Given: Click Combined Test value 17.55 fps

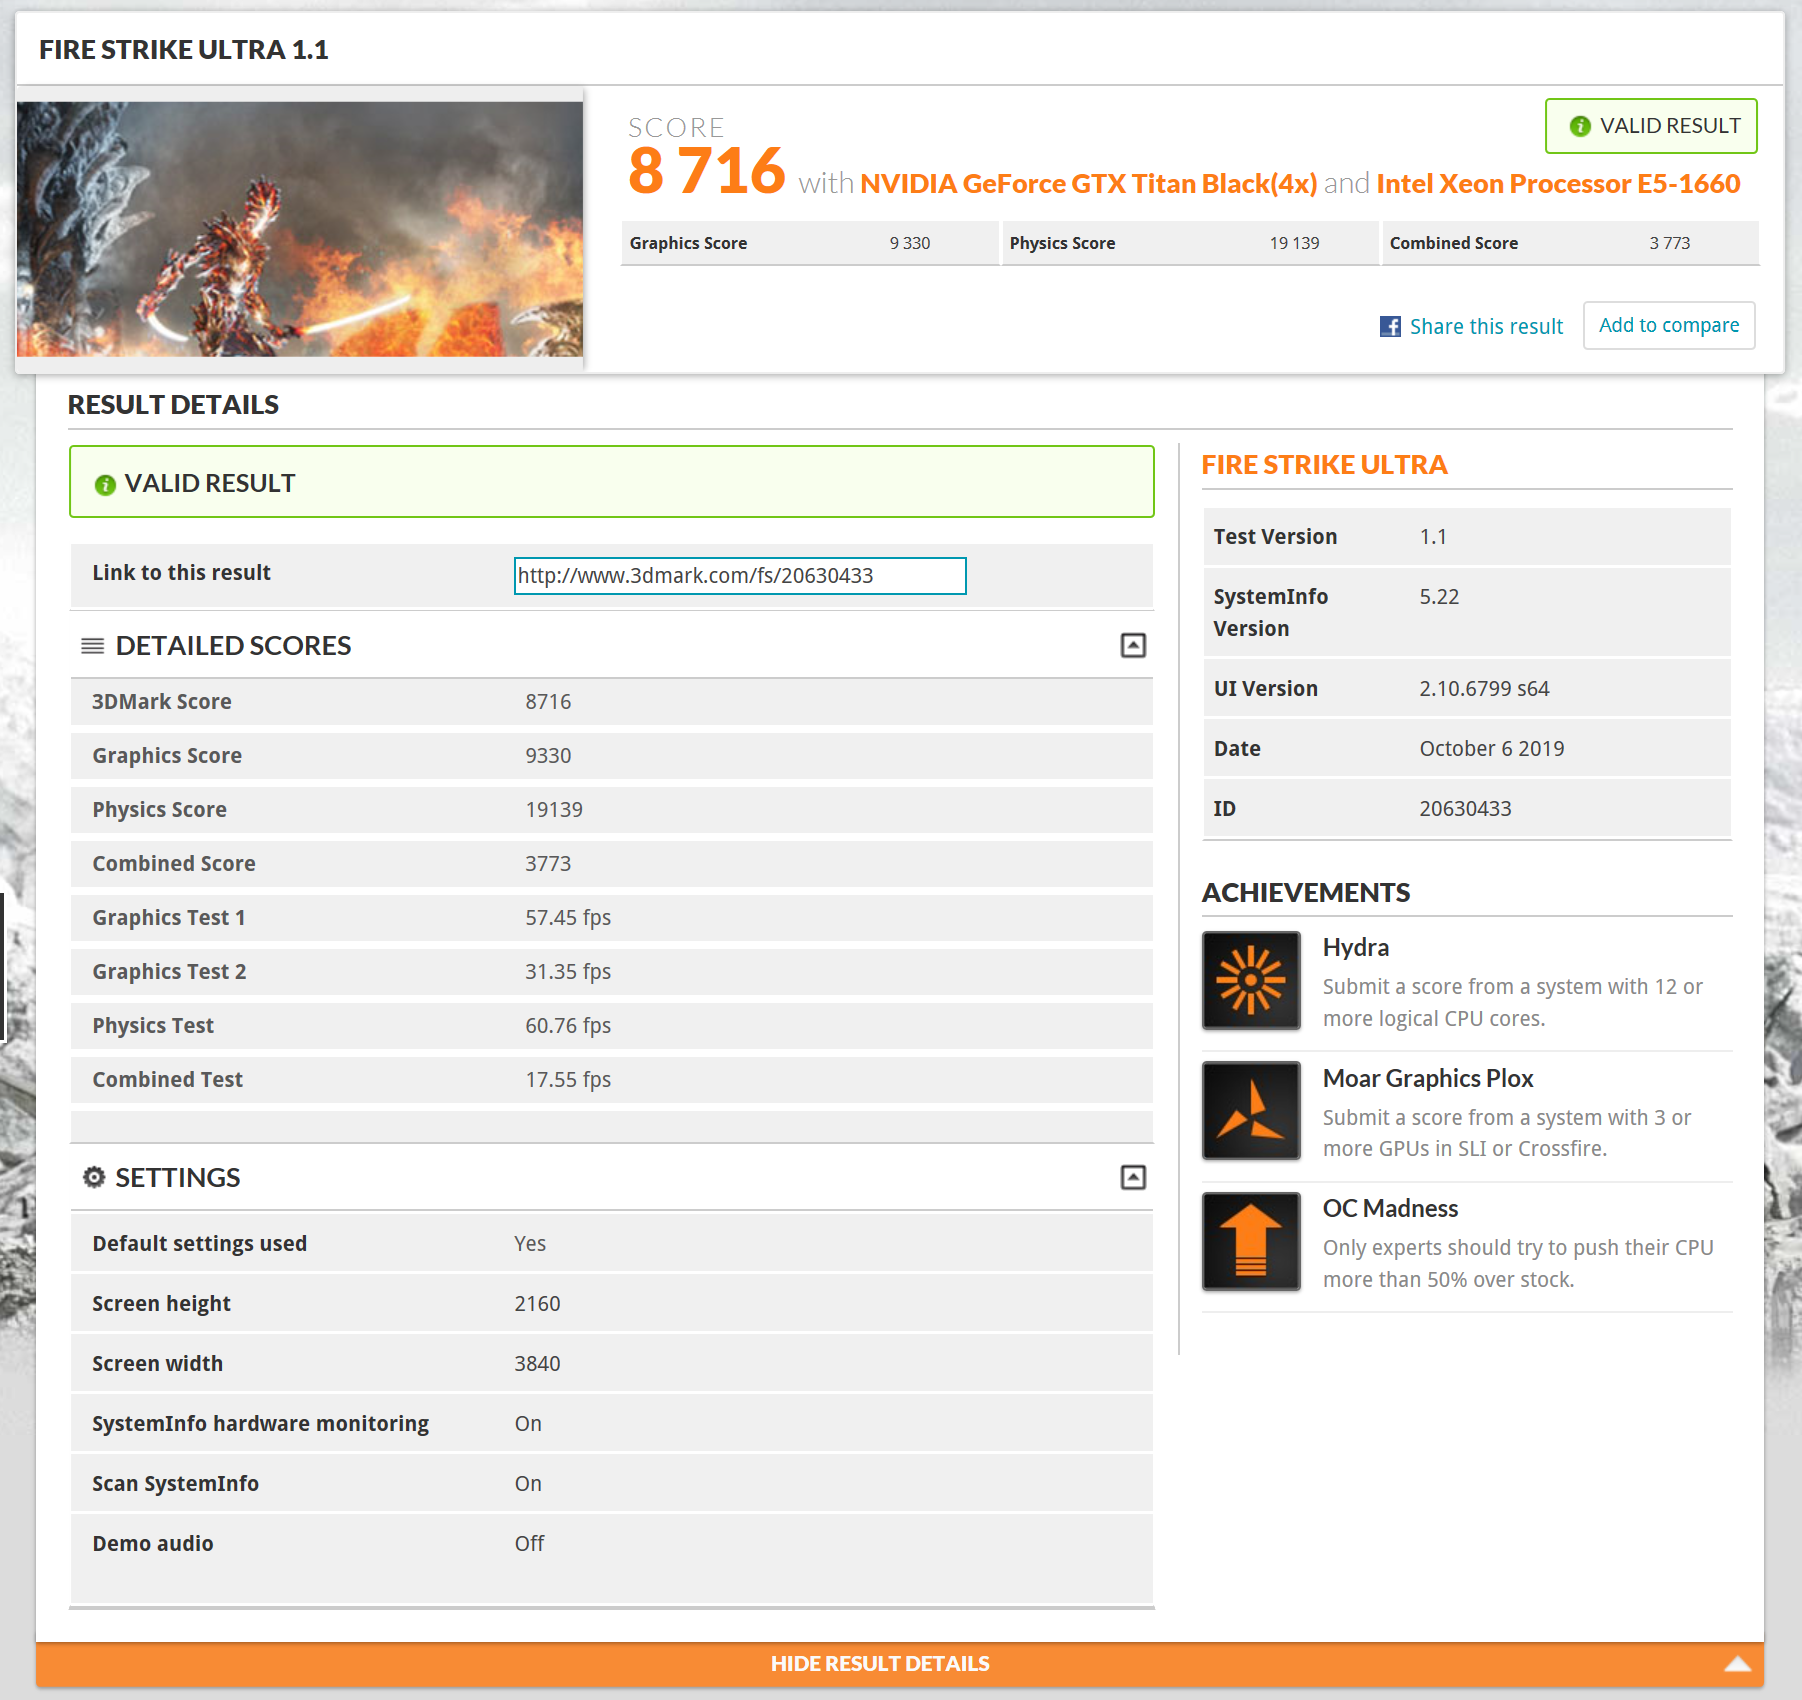Looking at the screenshot, I should click(x=568, y=1080).
